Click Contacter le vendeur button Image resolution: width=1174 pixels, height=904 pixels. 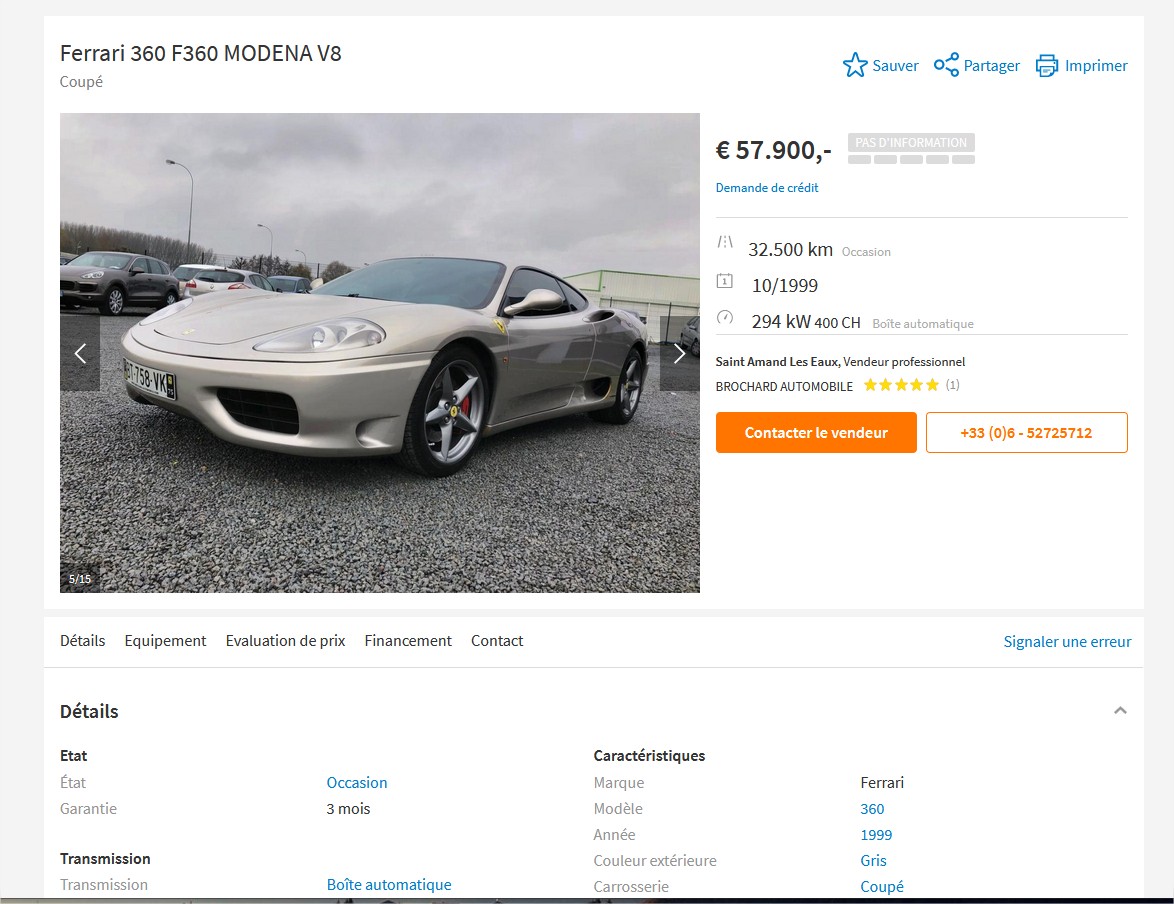pyautogui.click(x=816, y=432)
